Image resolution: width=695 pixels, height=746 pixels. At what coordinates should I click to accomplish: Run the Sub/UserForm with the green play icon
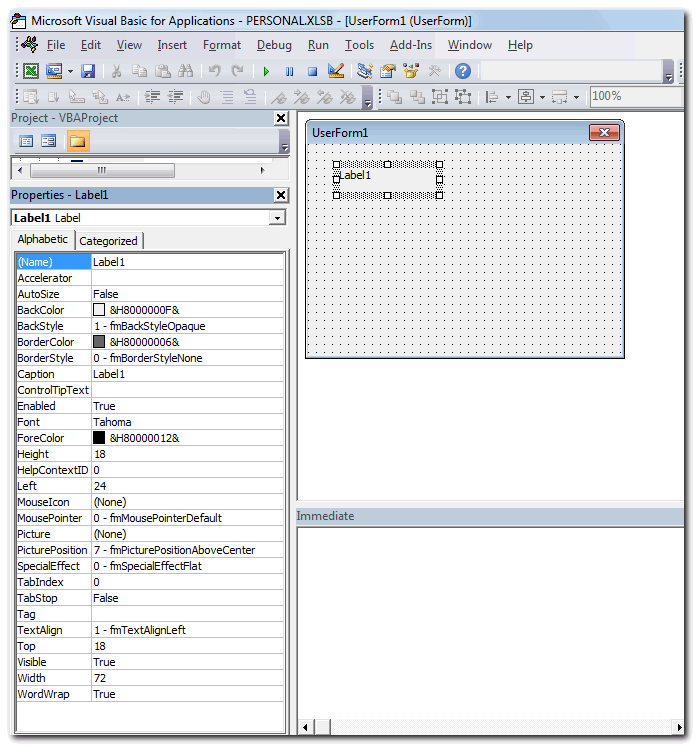pos(266,72)
